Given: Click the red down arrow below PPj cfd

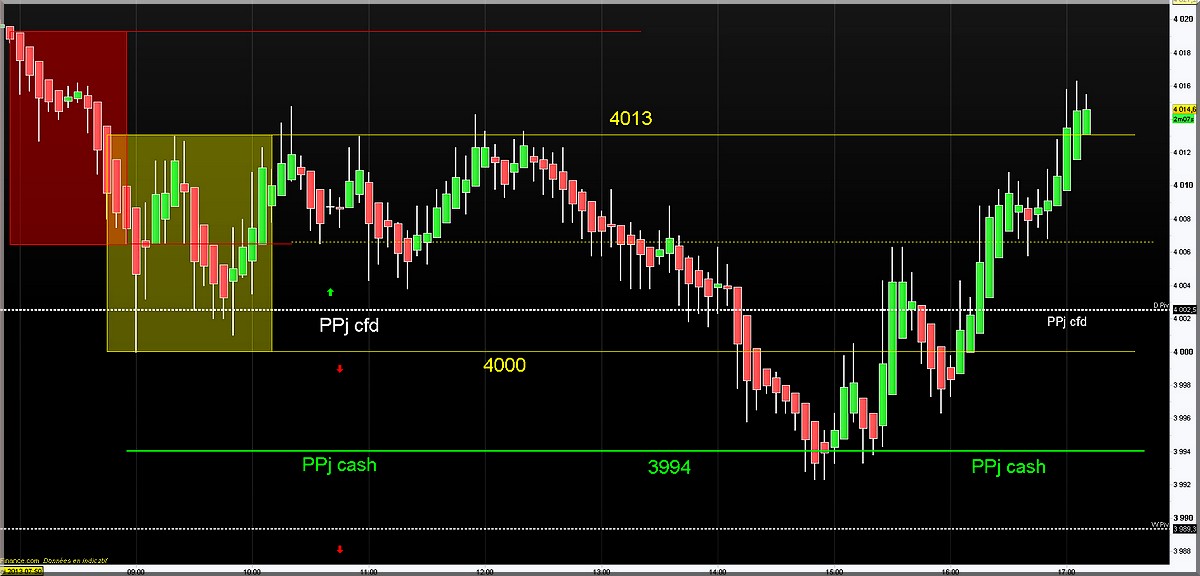Looking at the screenshot, I should click(x=340, y=369).
